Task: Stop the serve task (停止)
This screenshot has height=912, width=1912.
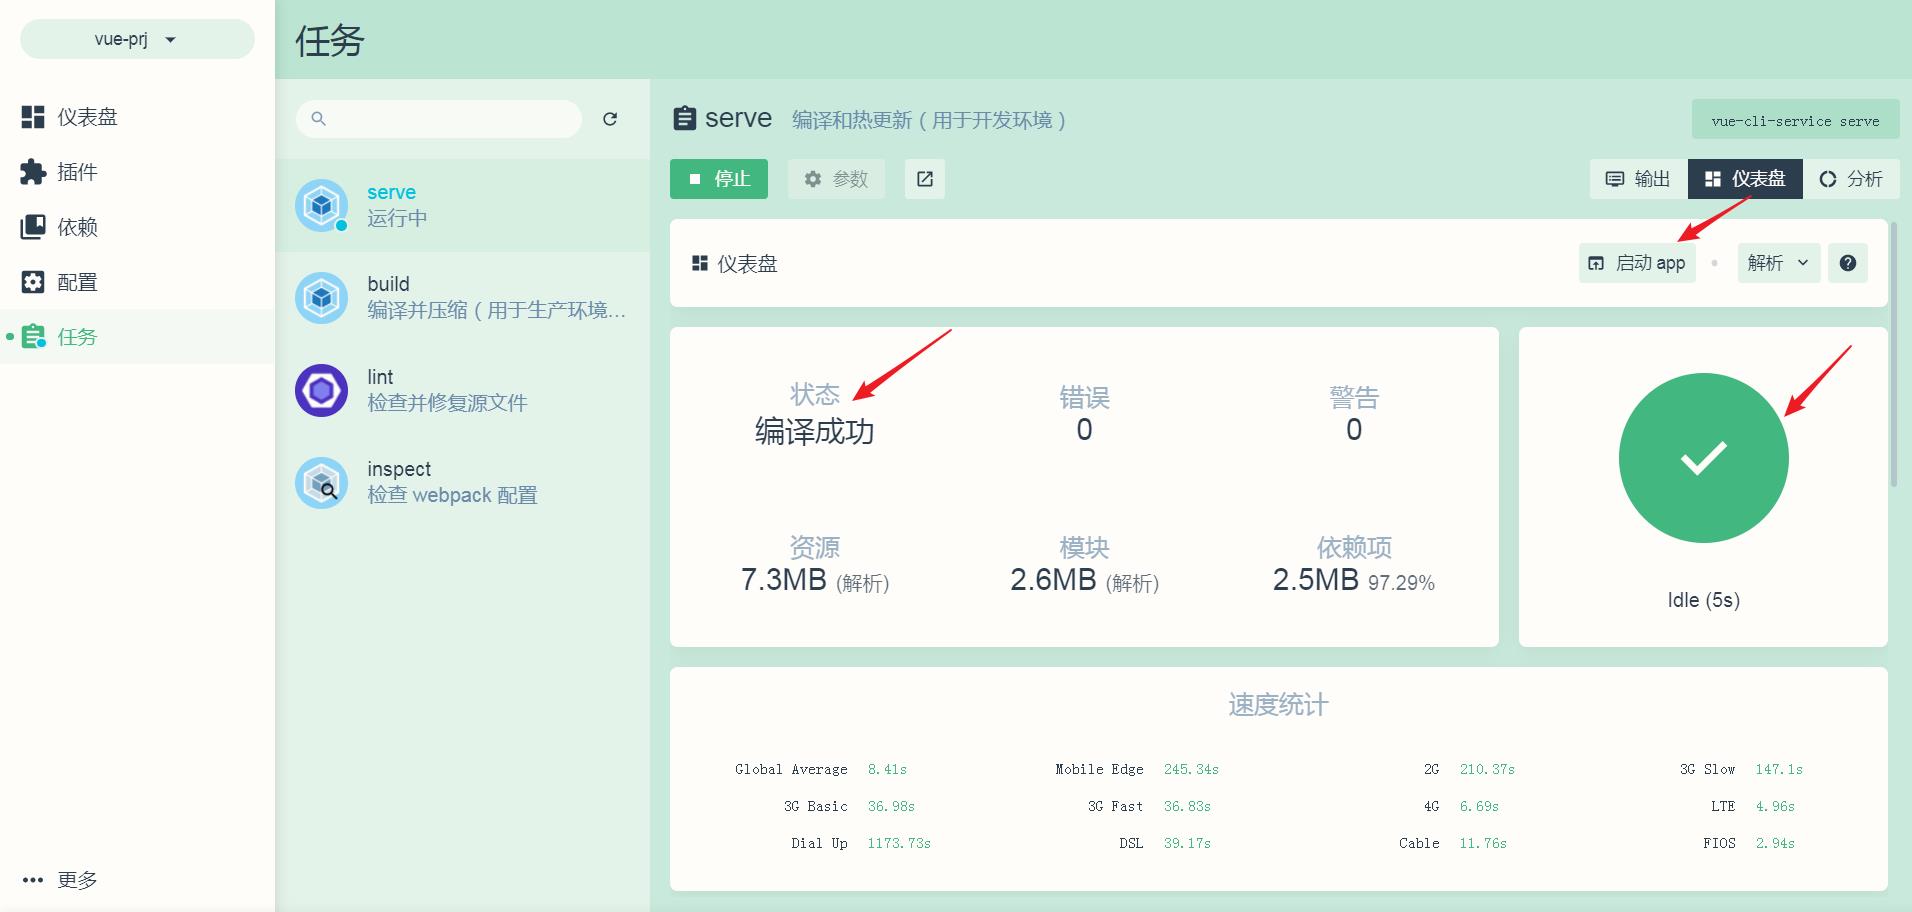Action: [719, 179]
